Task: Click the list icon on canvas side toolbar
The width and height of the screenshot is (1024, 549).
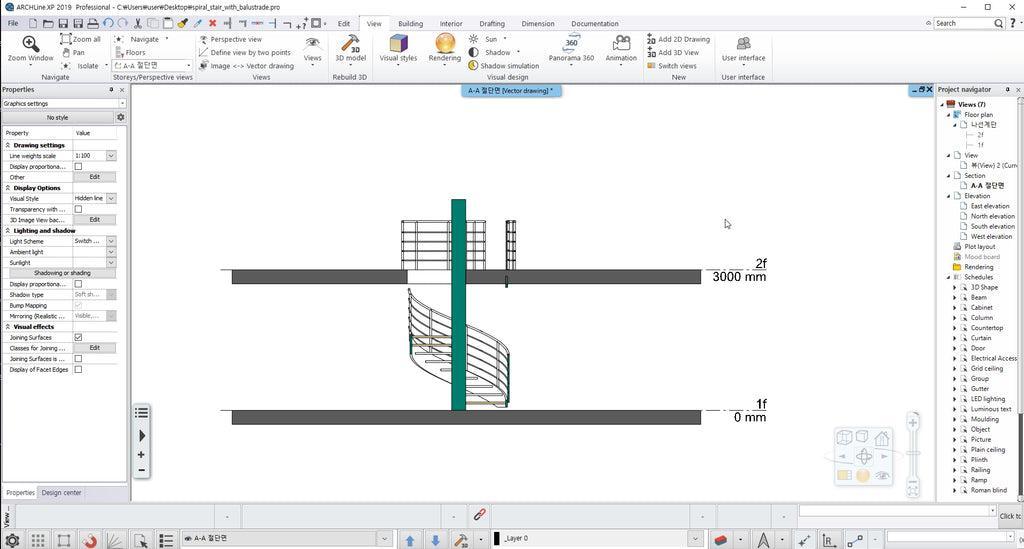Action: [141, 413]
